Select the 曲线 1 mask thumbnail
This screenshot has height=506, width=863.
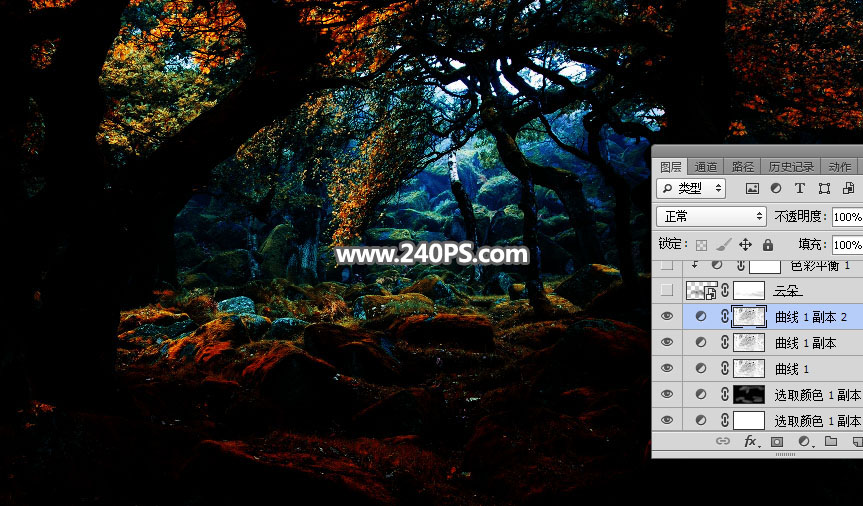749,368
